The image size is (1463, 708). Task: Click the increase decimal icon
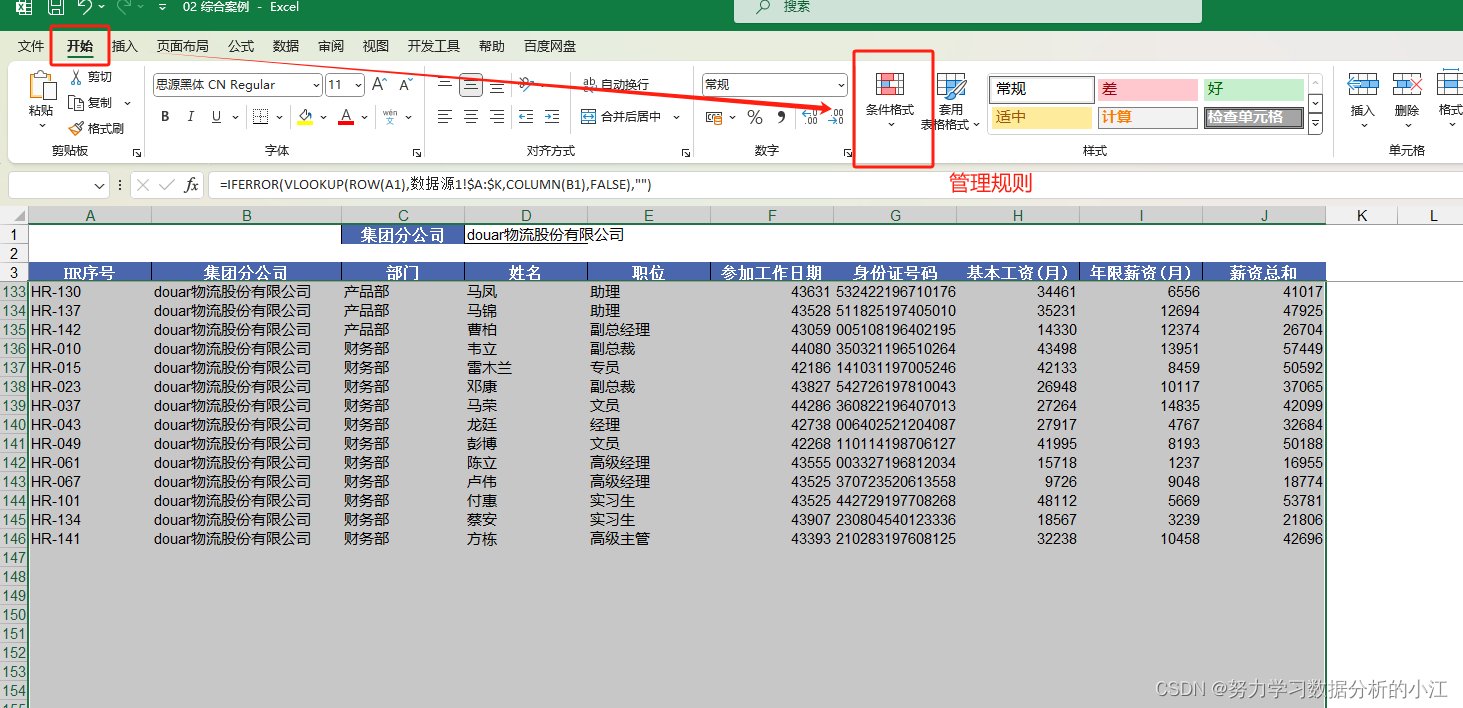tap(810, 117)
